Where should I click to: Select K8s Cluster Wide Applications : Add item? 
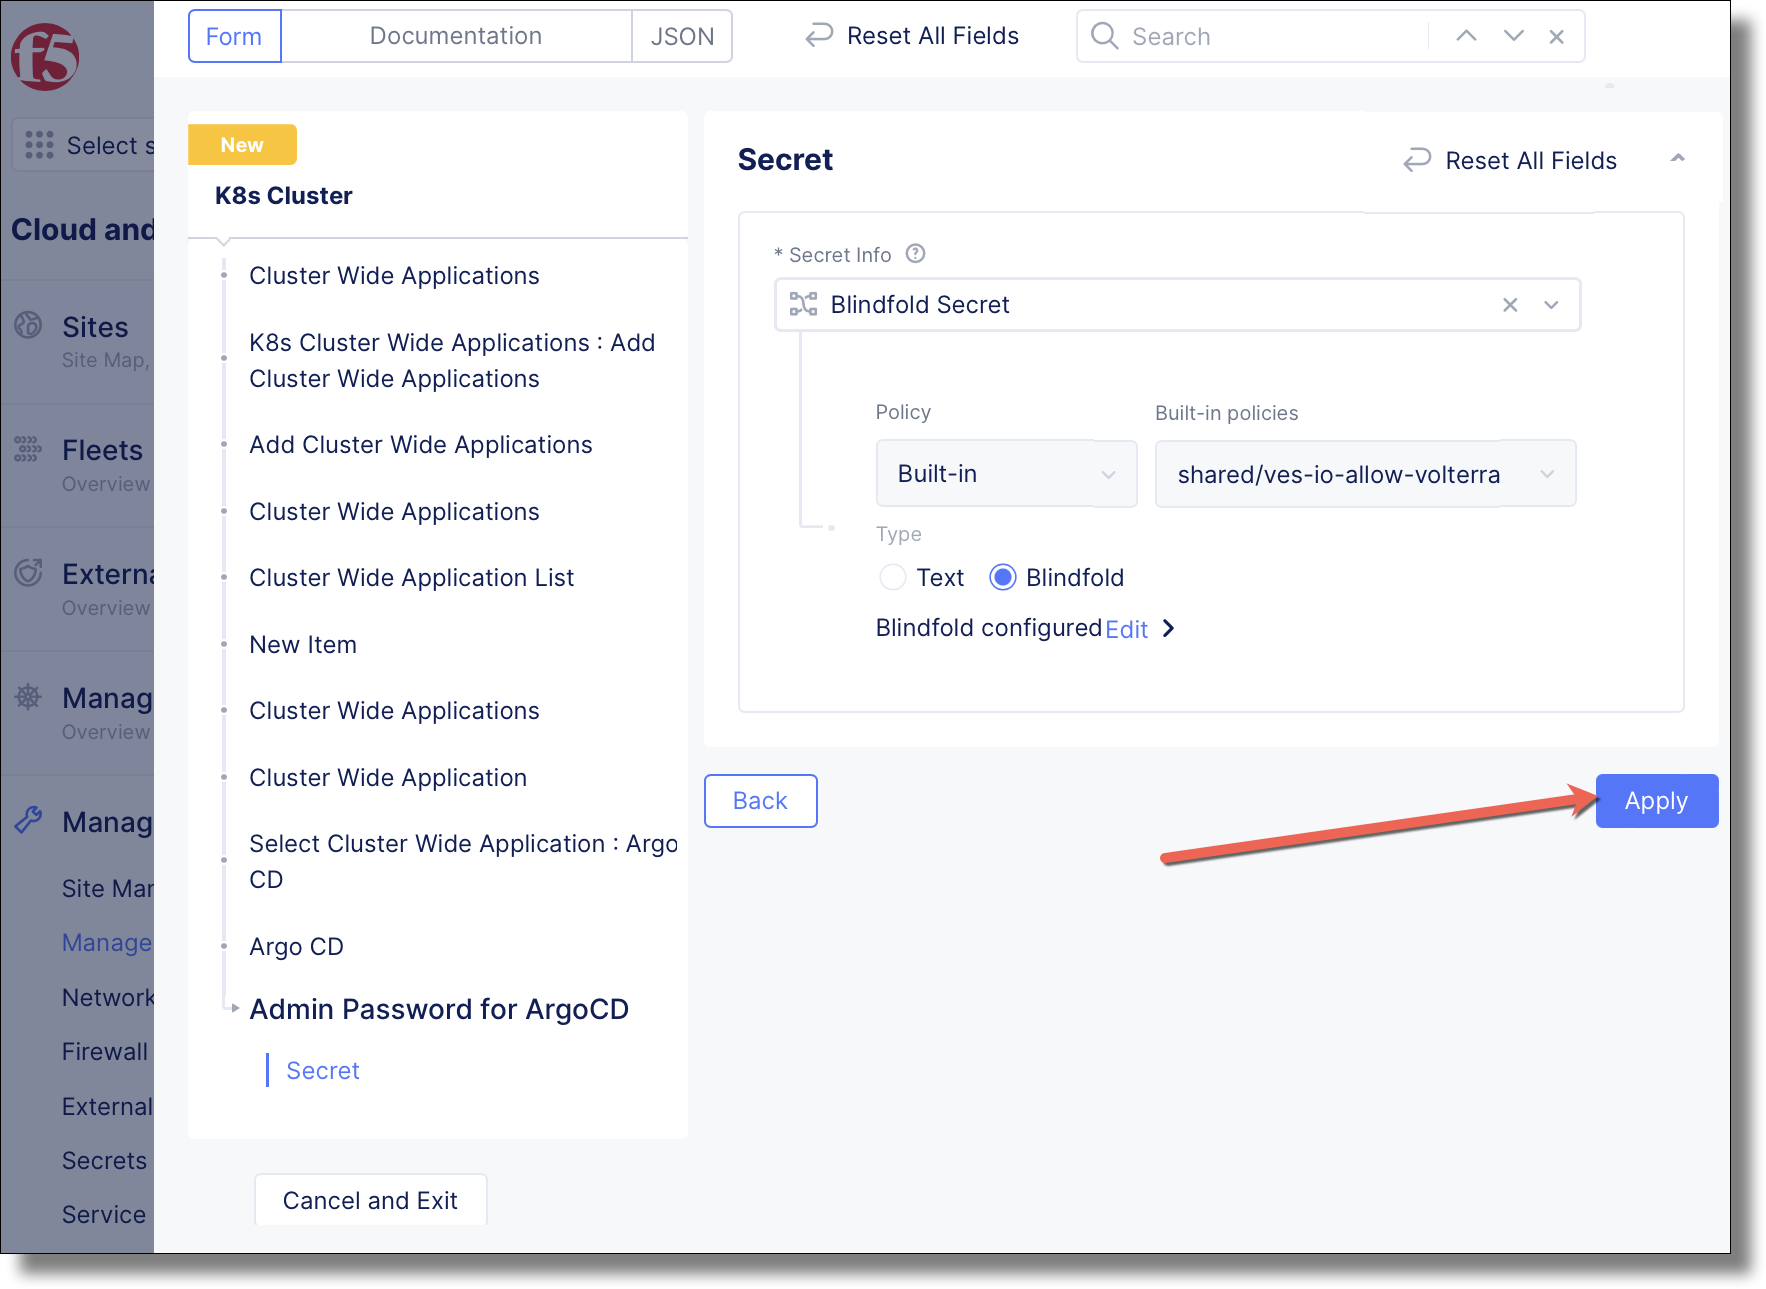[452, 360]
